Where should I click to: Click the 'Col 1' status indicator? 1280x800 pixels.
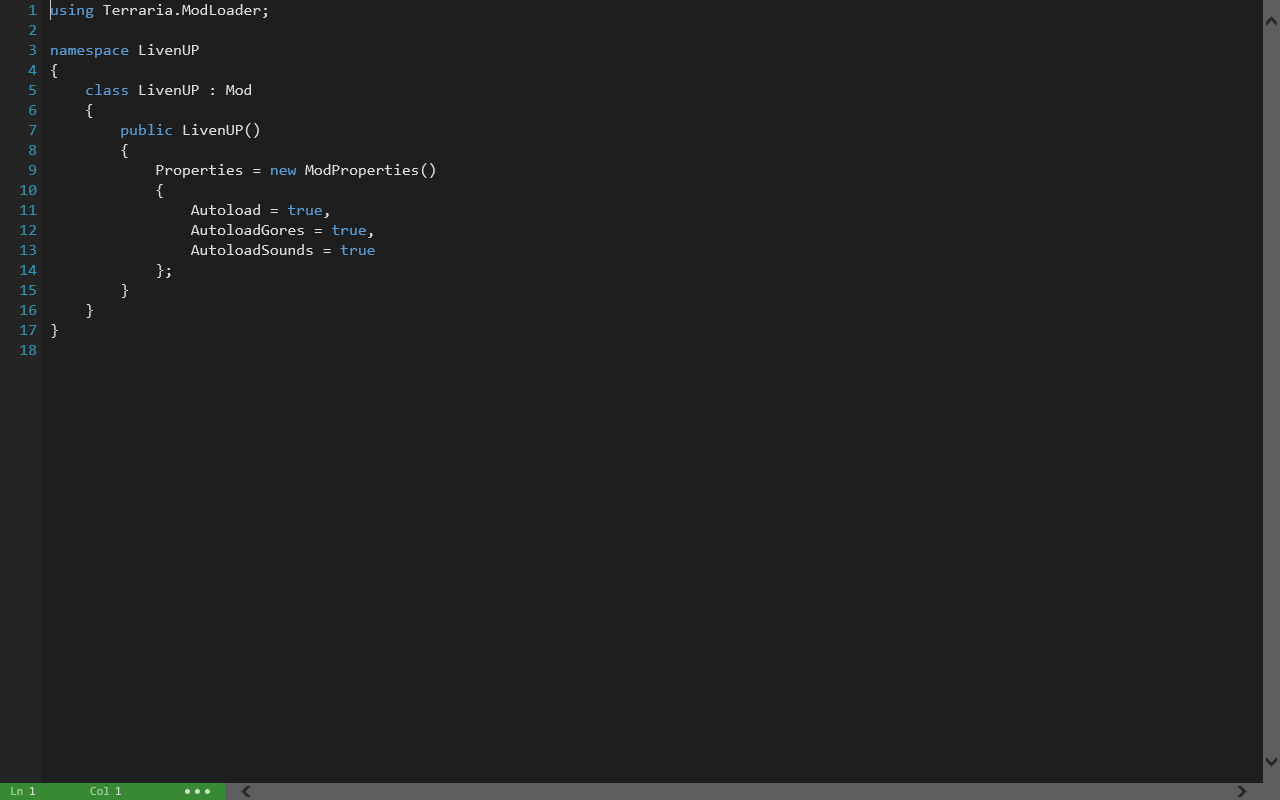[105, 791]
